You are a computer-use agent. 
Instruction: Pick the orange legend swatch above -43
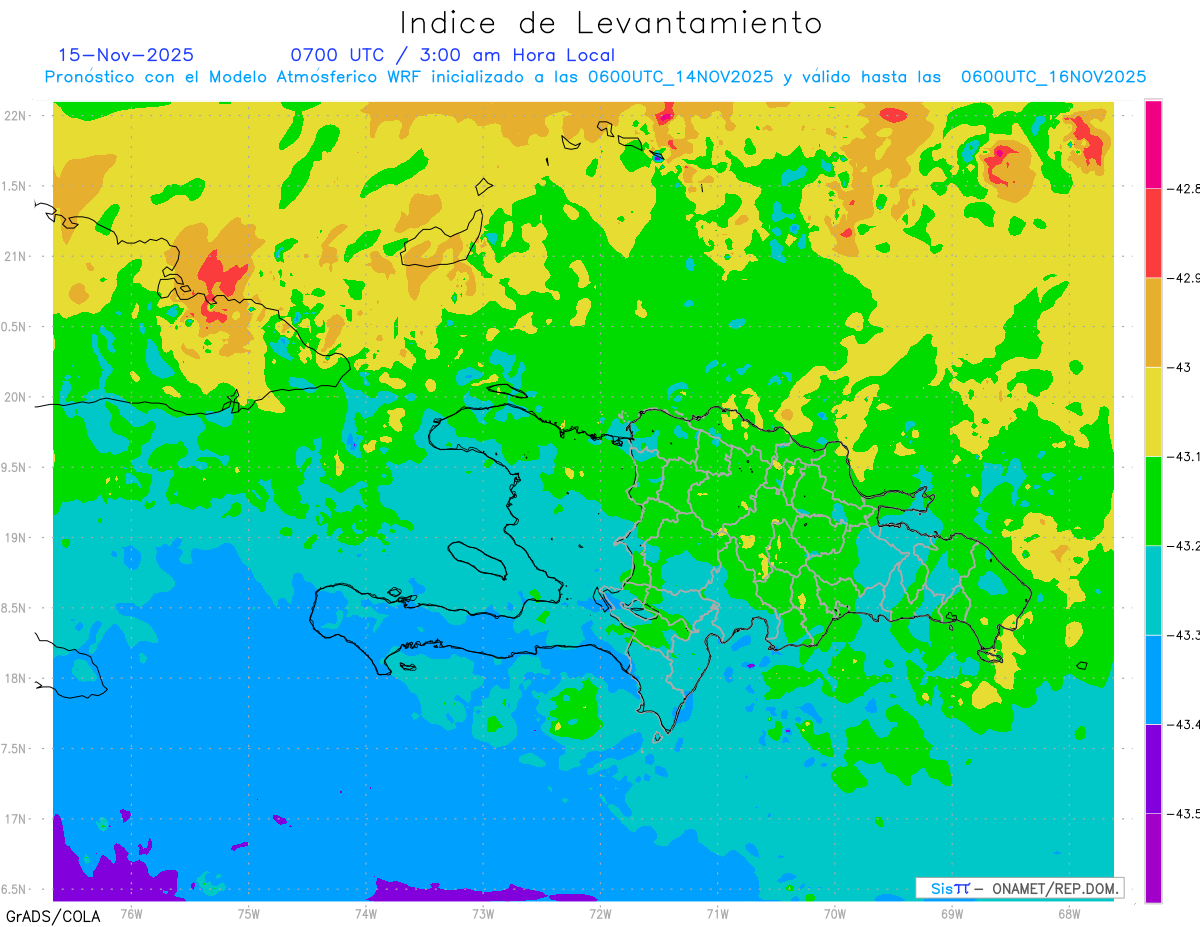click(x=1153, y=322)
